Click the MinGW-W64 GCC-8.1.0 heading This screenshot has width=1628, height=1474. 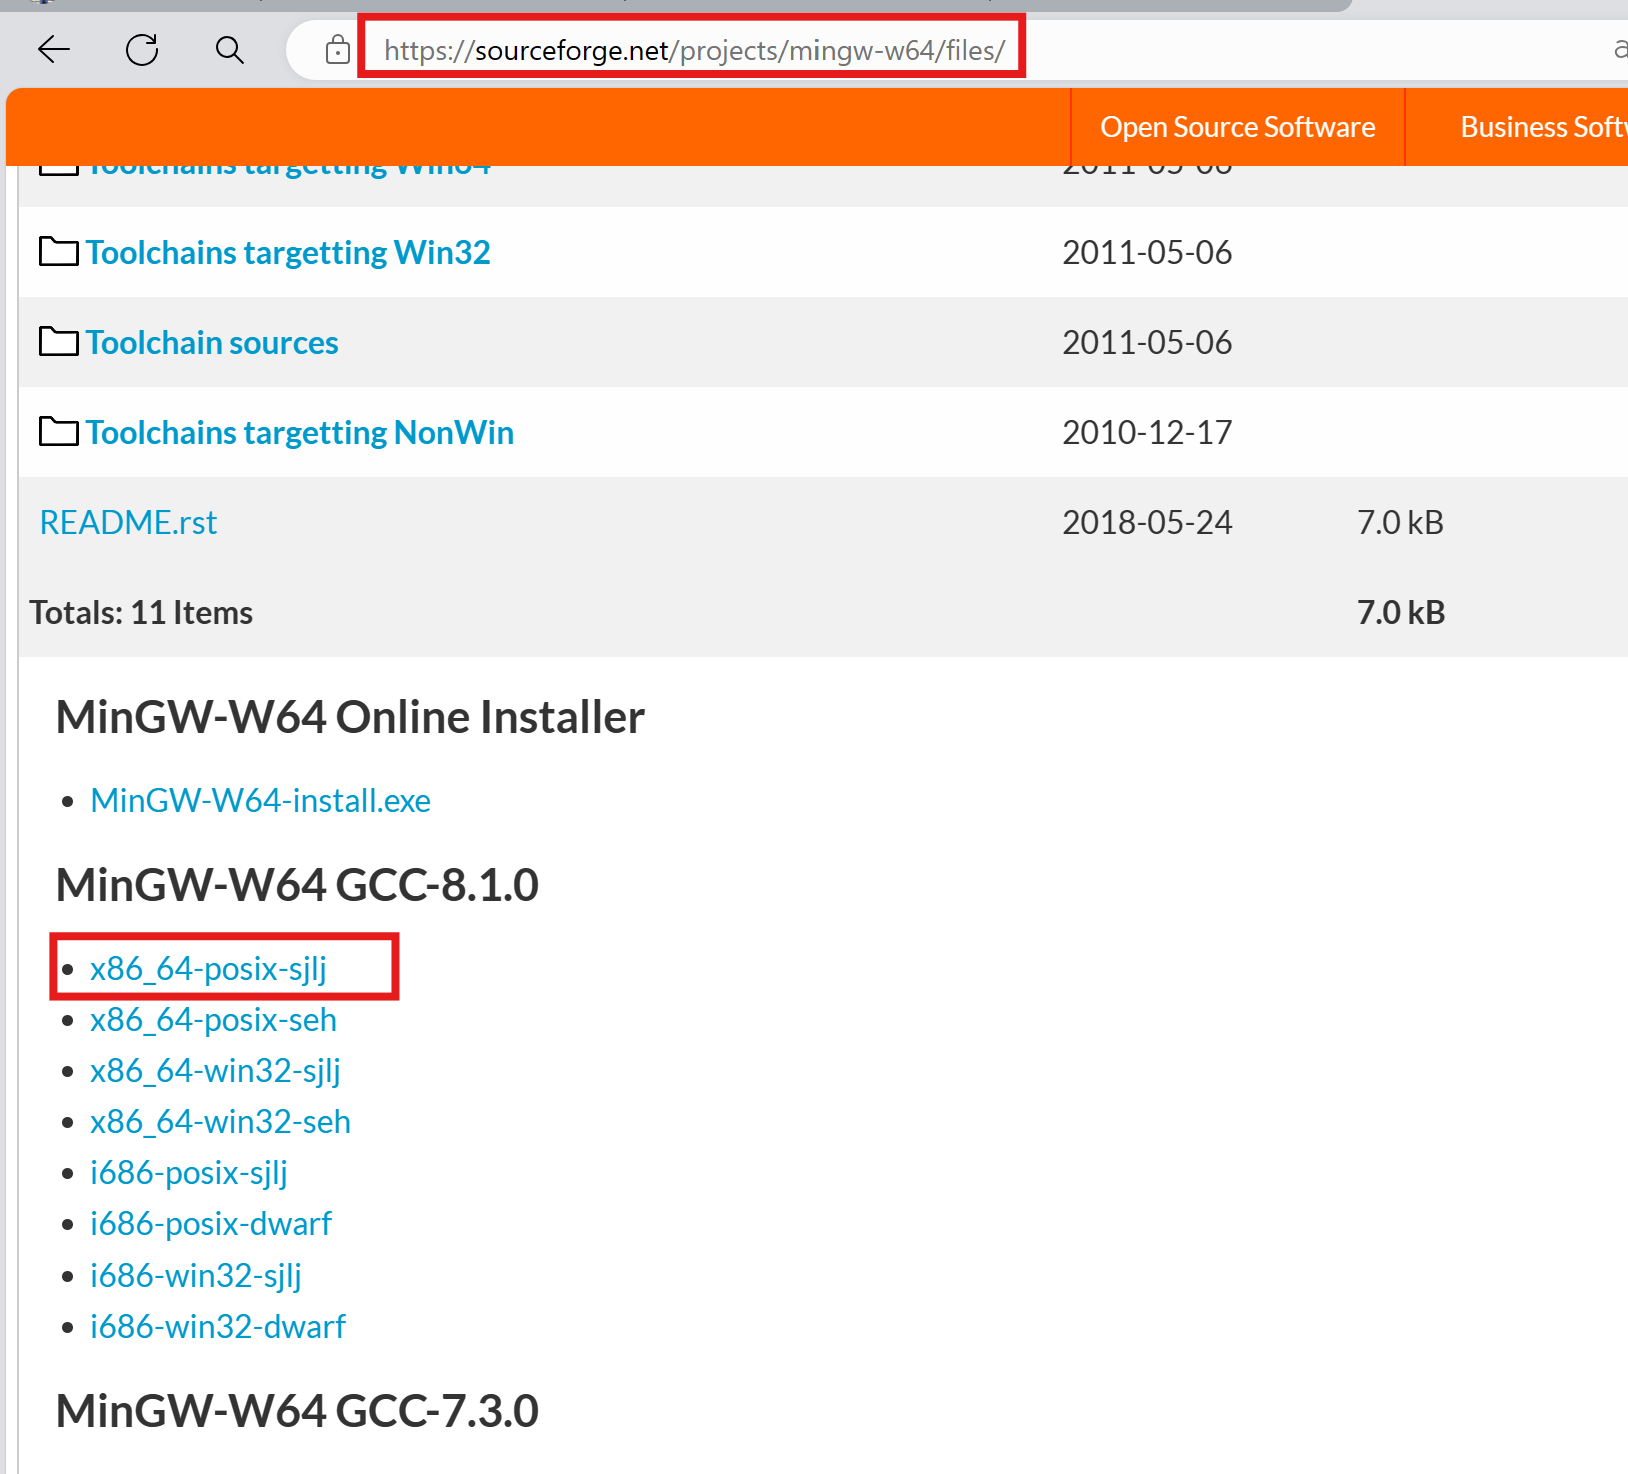(x=297, y=885)
